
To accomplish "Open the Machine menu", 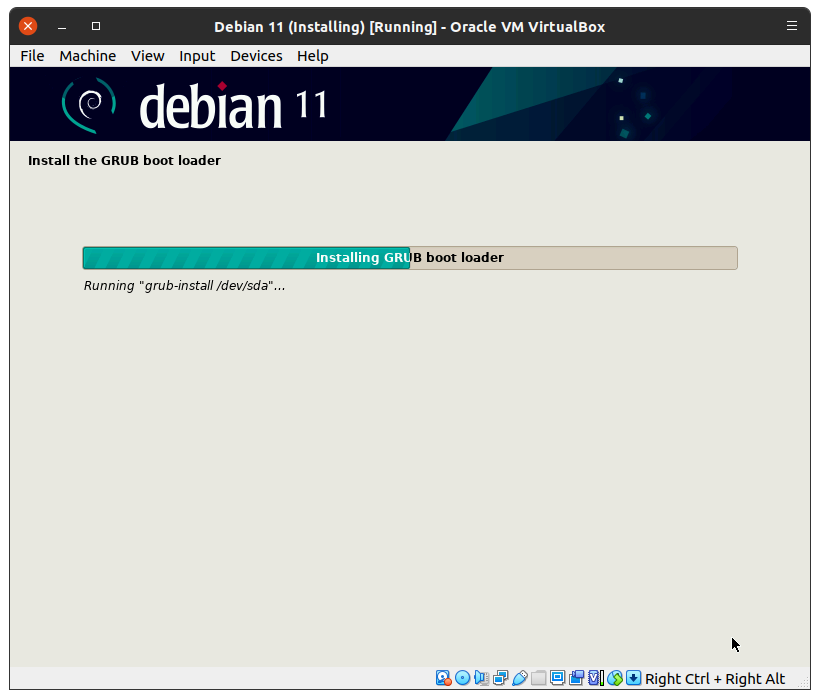I will pyautogui.click(x=87, y=56).
